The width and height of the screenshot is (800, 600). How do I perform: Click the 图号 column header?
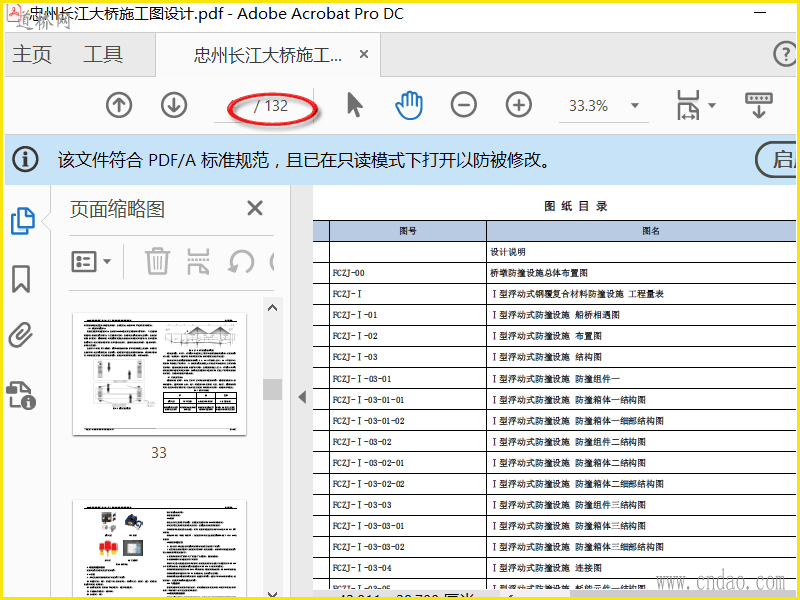tap(408, 231)
